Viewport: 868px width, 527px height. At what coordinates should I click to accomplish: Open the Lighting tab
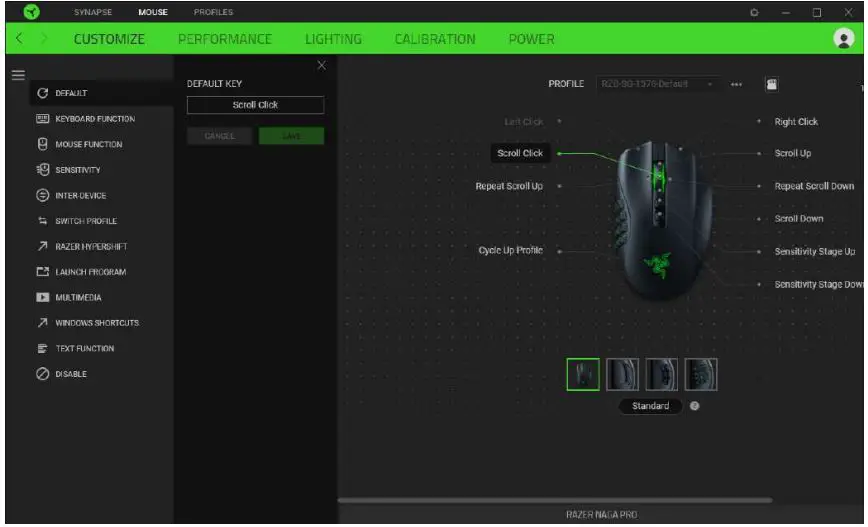tap(333, 39)
